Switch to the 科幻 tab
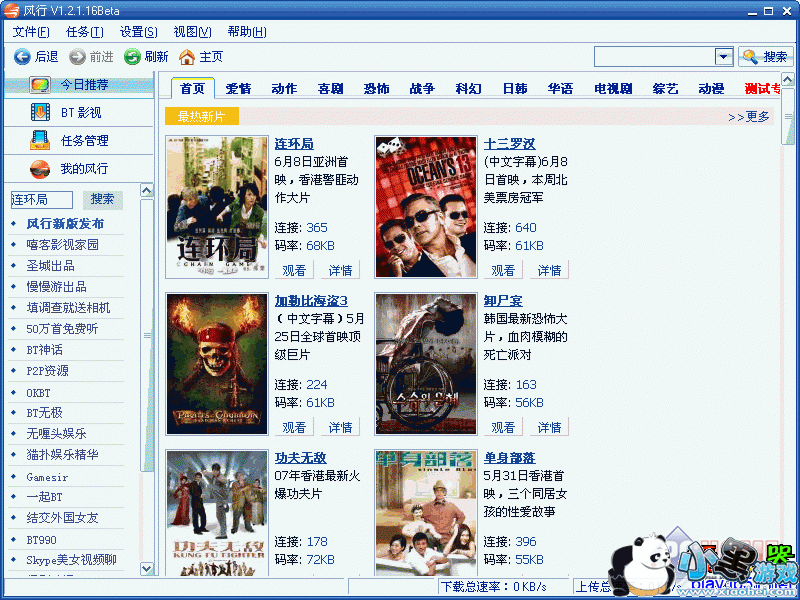800x600 pixels. [x=468, y=89]
